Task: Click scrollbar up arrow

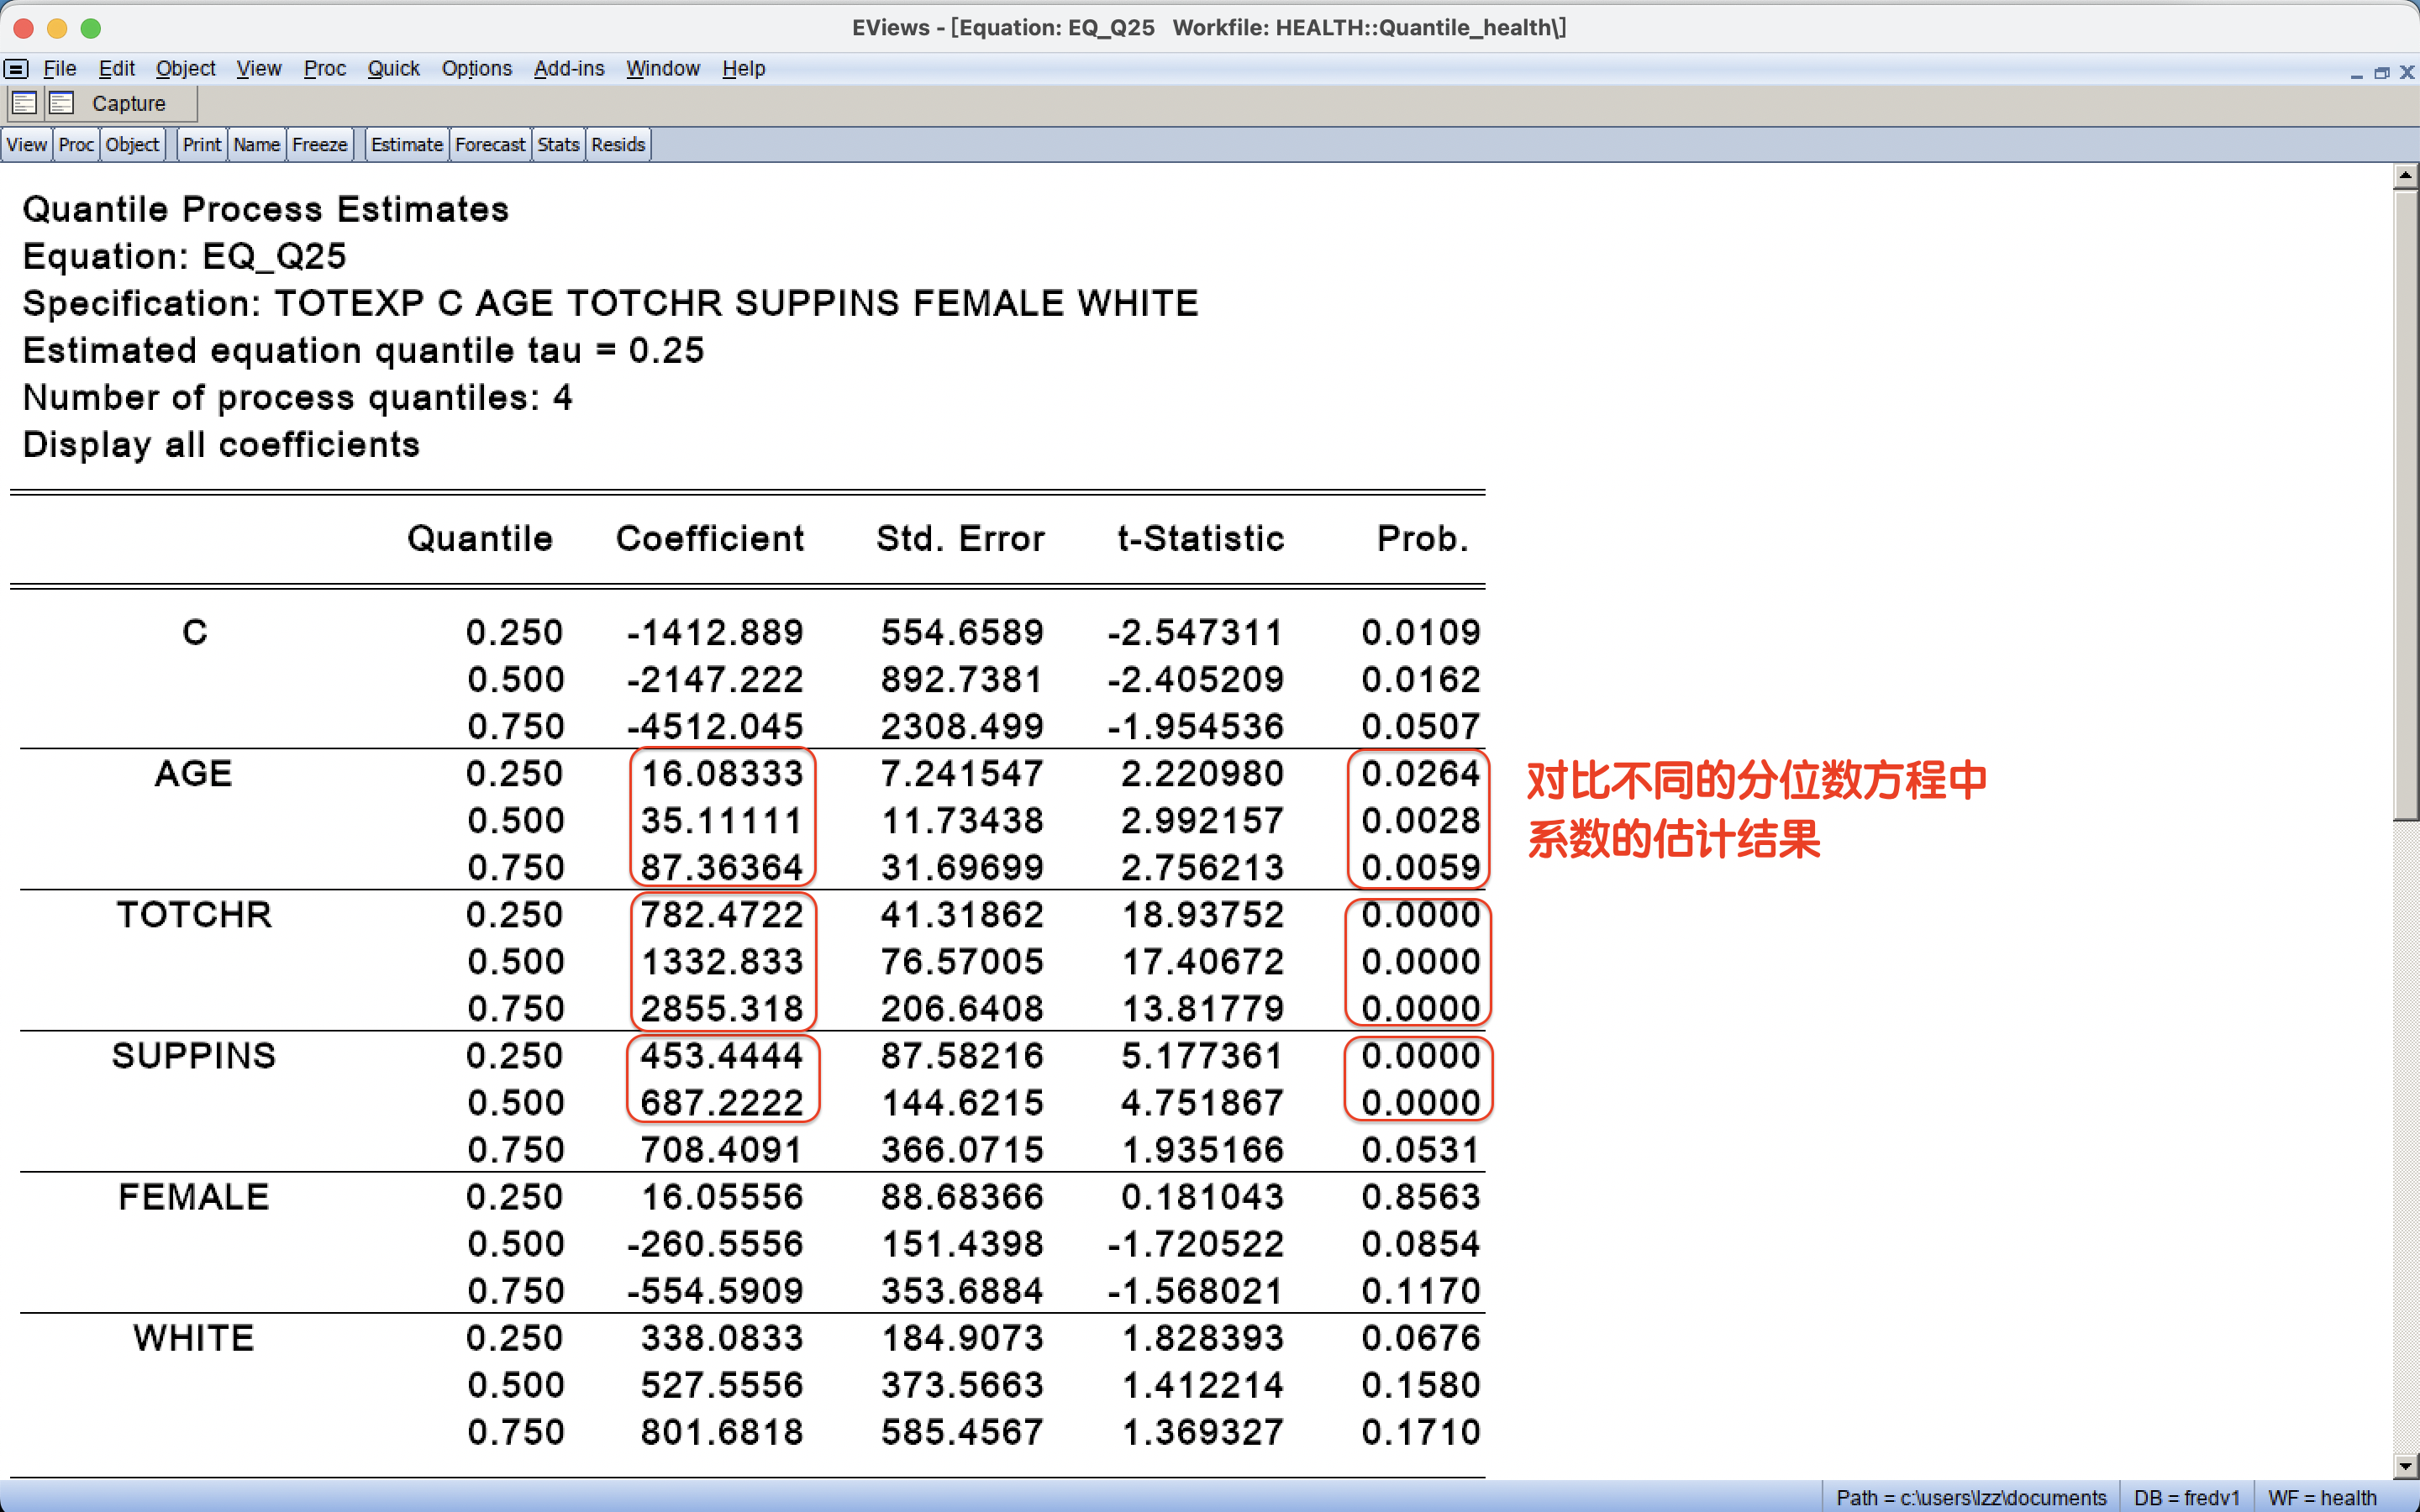Action: pyautogui.click(x=2405, y=176)
